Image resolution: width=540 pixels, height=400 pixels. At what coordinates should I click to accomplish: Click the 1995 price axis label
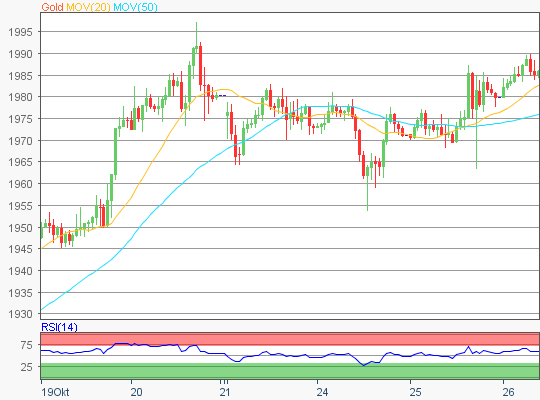coord(20,32)
